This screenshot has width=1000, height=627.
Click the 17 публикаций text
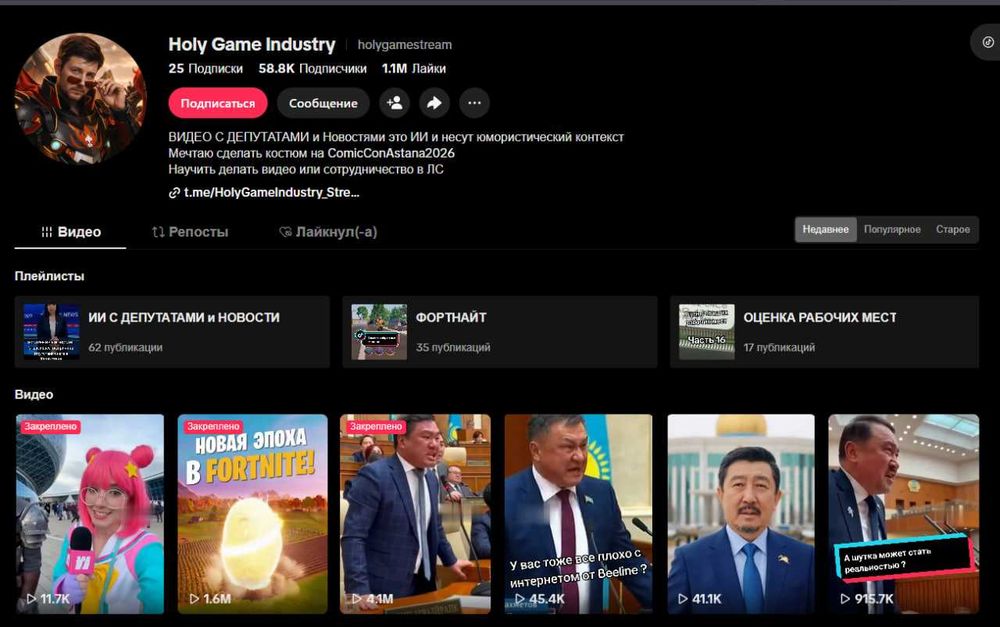pyautogui.click(x=779, y=348)
